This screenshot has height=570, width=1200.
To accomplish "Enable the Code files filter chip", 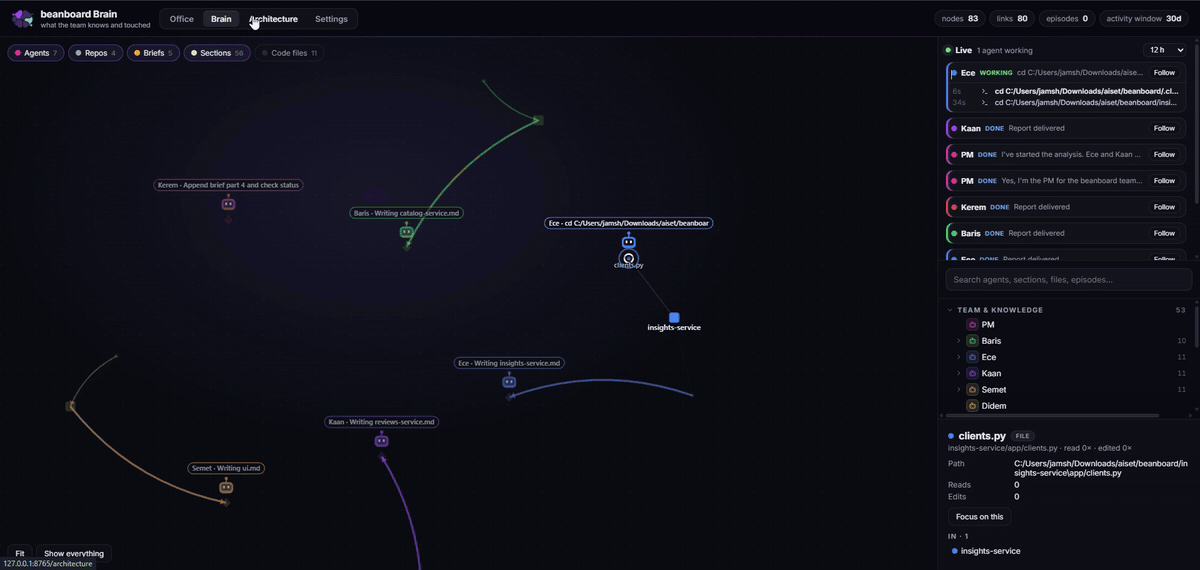I will pos(289,53).
